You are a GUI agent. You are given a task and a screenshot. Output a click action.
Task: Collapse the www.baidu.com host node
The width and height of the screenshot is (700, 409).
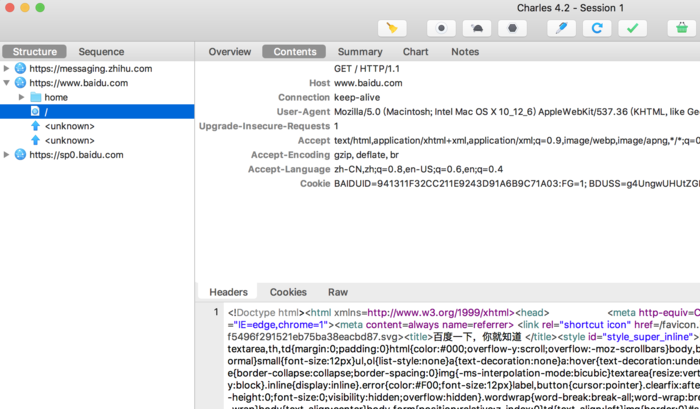pyautogui.click(x=6, y=83)
